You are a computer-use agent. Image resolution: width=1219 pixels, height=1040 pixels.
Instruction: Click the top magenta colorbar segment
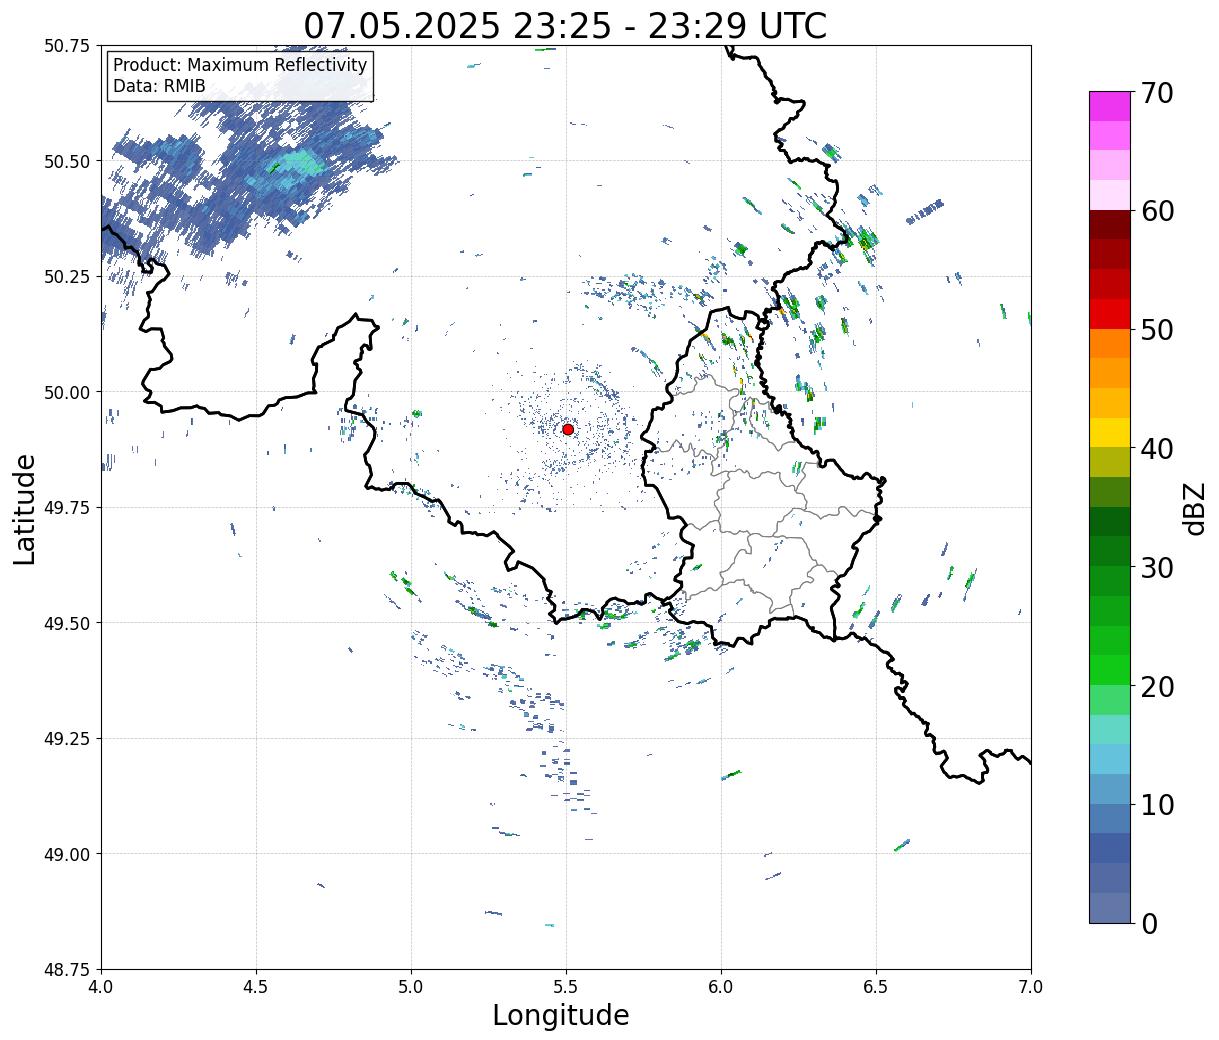coord(1110,106)
